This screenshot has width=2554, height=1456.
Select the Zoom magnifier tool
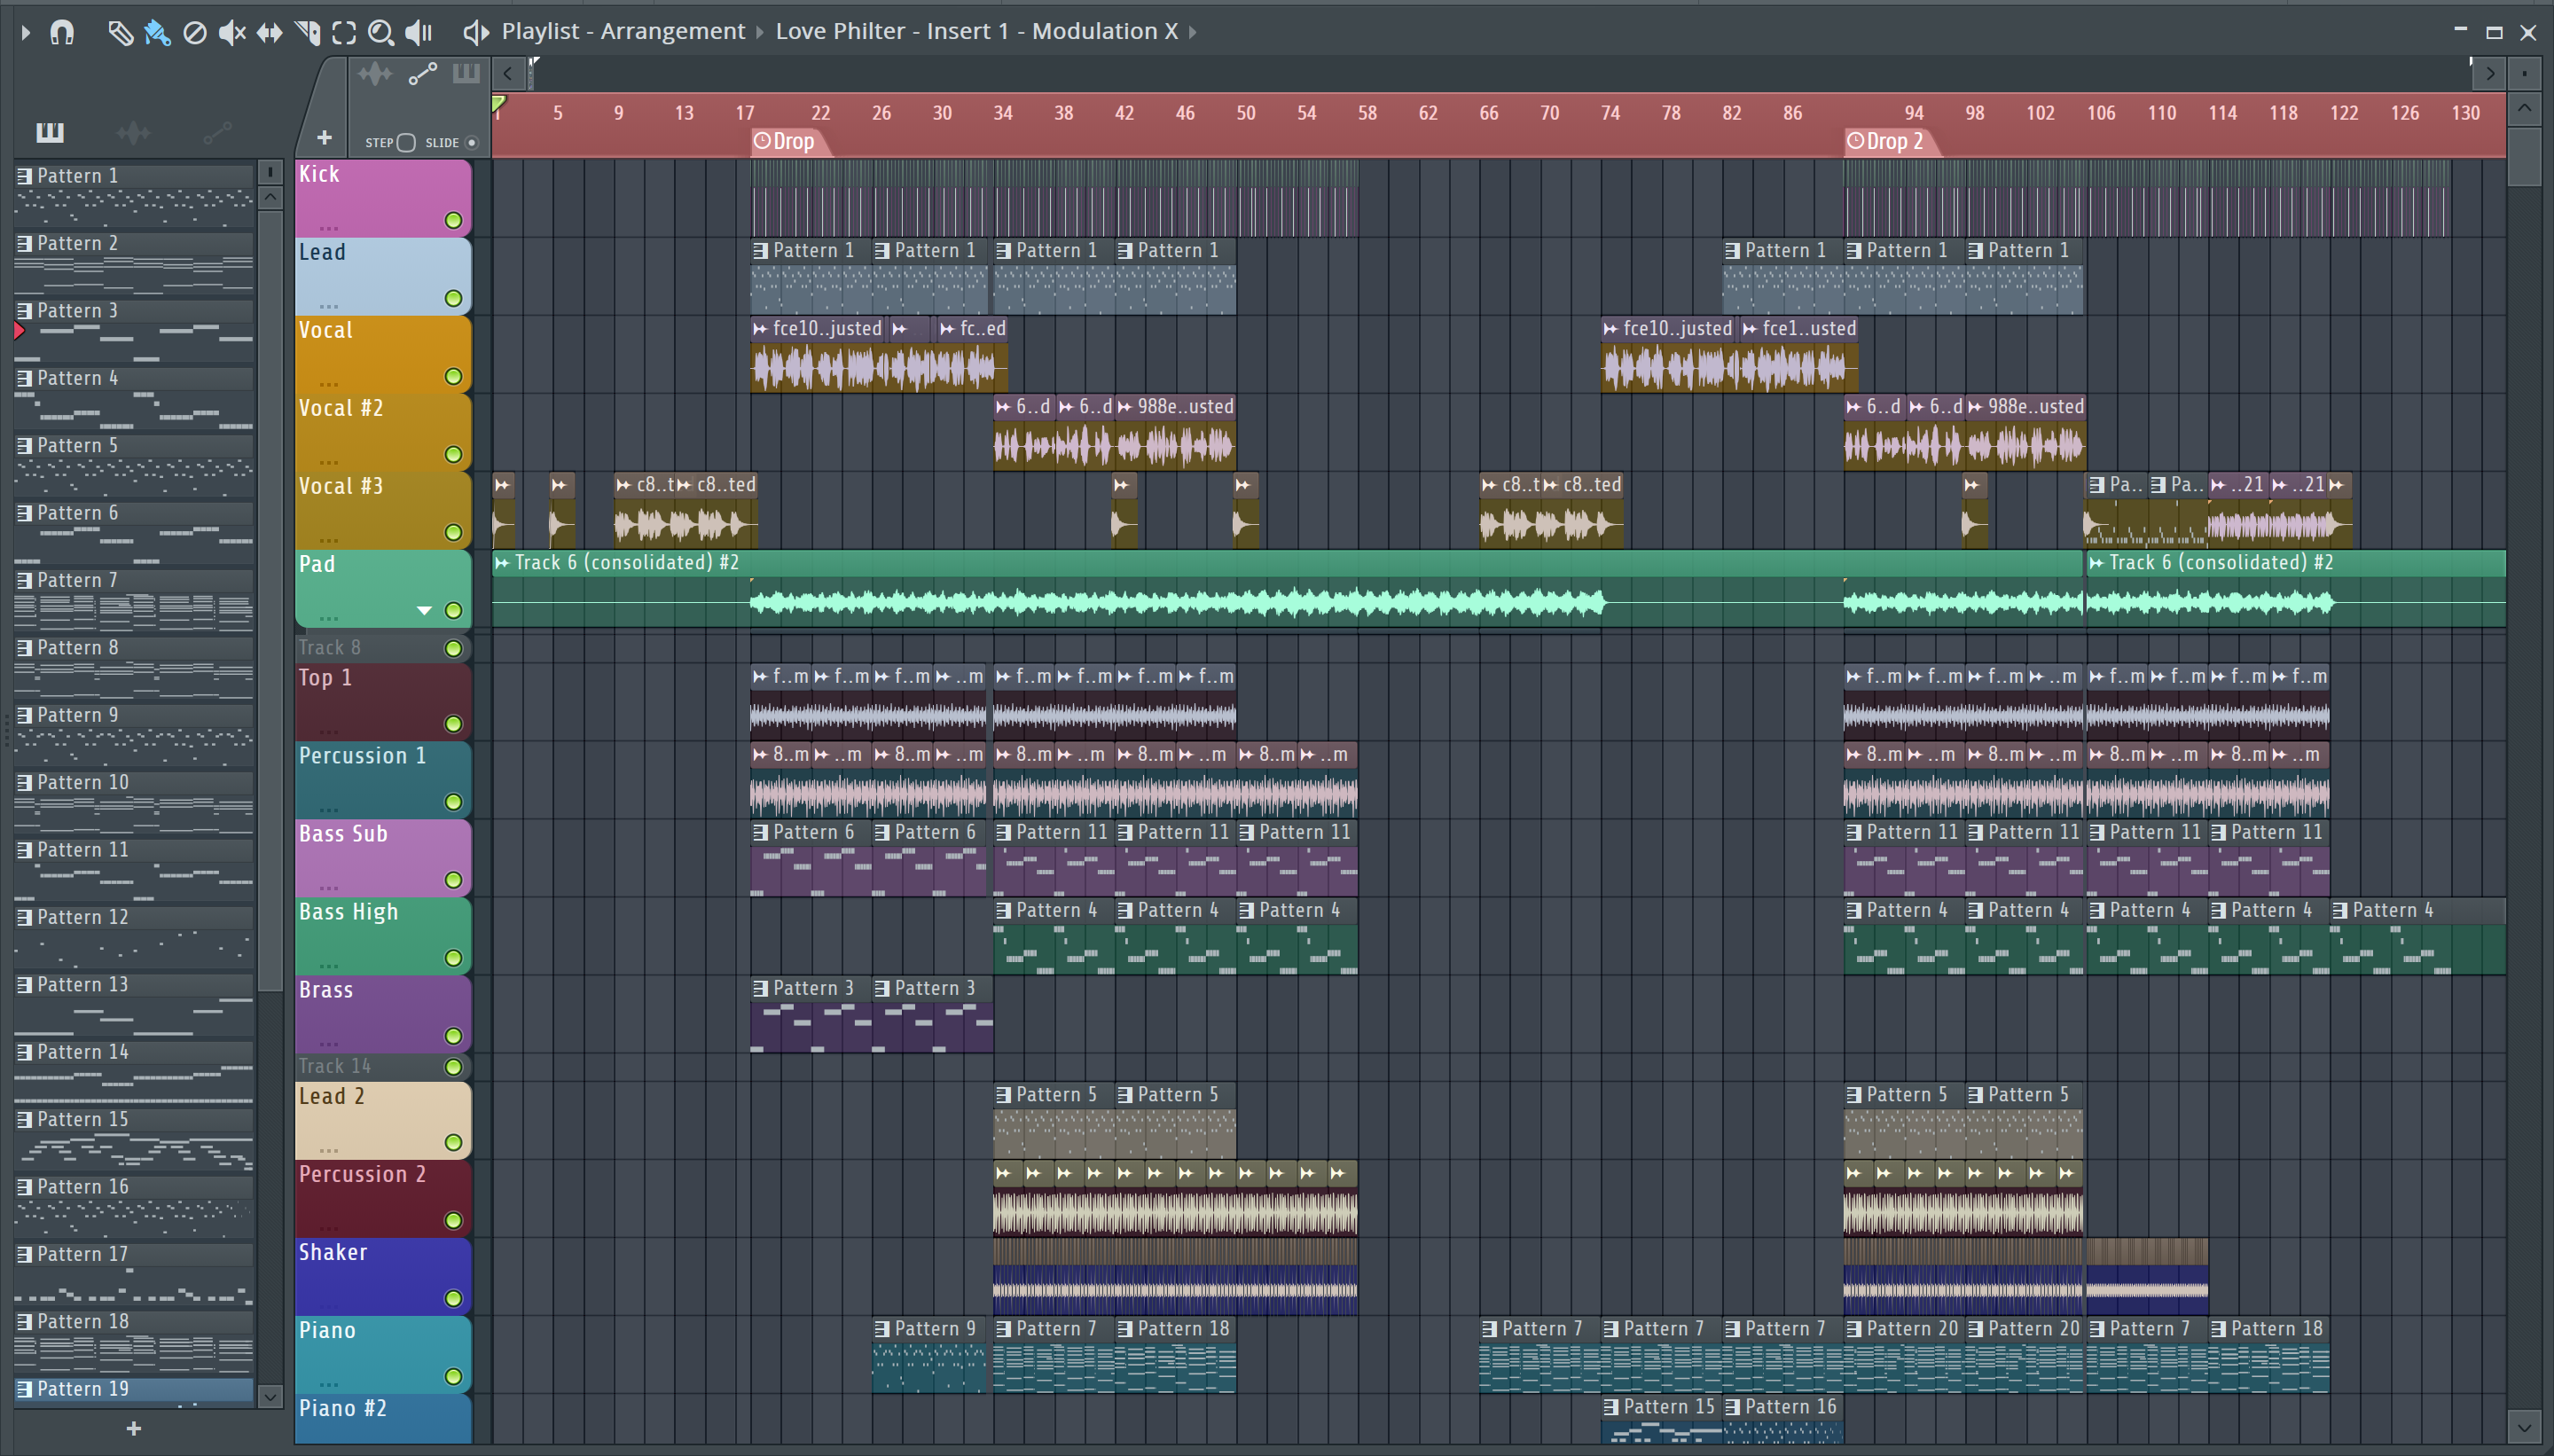(380, 32)
